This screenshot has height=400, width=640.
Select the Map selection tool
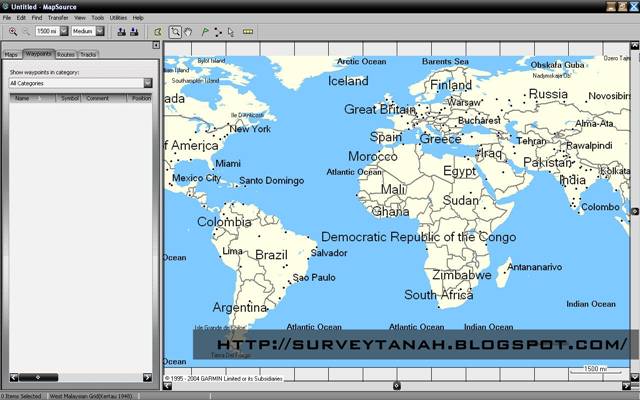[158, 31]
